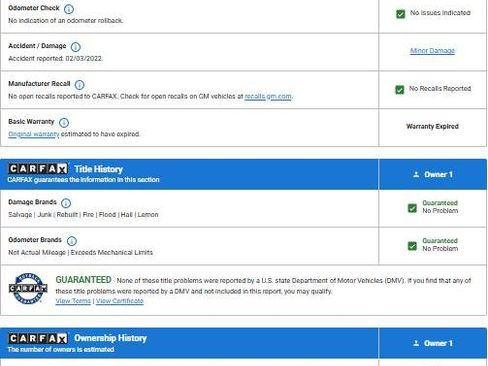Click the Manufacturer Recall label
Viewport: 488px width, 366px height.
tap(39, 84)
